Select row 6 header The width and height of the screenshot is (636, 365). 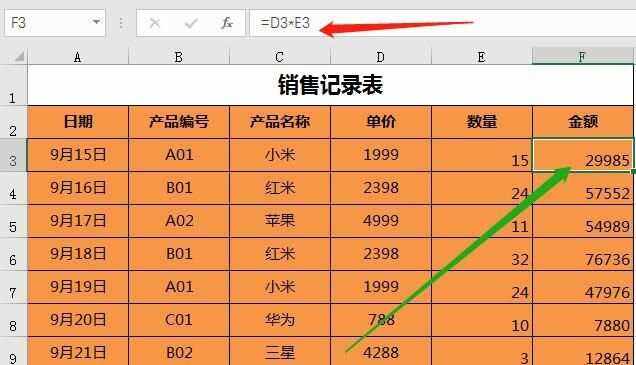[x=13, y=254]
